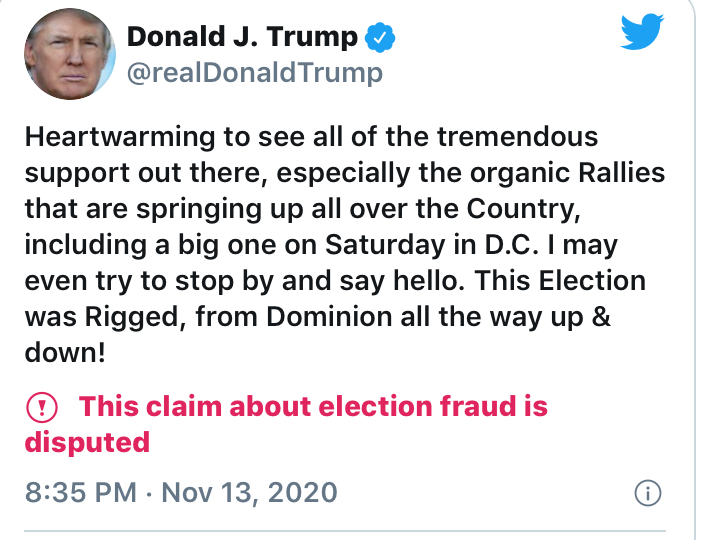Click the Donald J. Trump display name
This screenshot has height=540, width=706.
coord(243,37)
